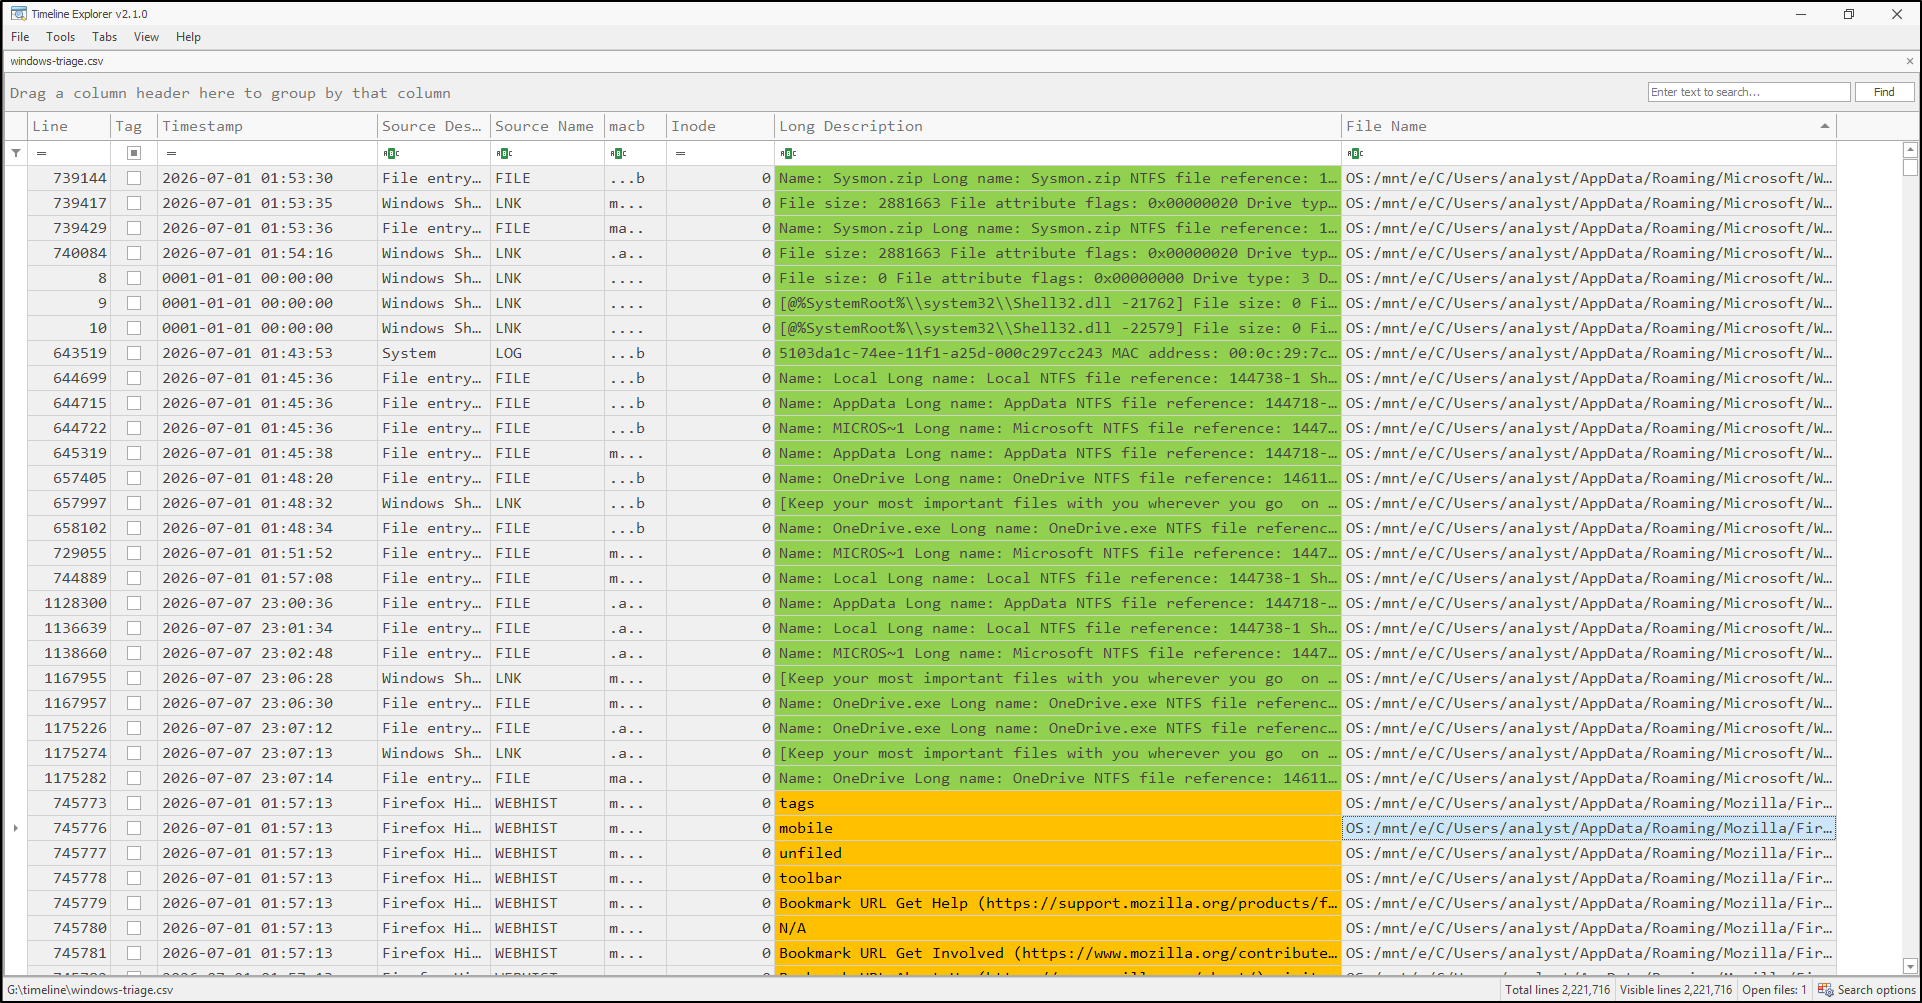Select the Bookmark URL Get Help cell
Image resolution: width=1922 pixels, height=1003 pixels.
[x=1058, y=903]
